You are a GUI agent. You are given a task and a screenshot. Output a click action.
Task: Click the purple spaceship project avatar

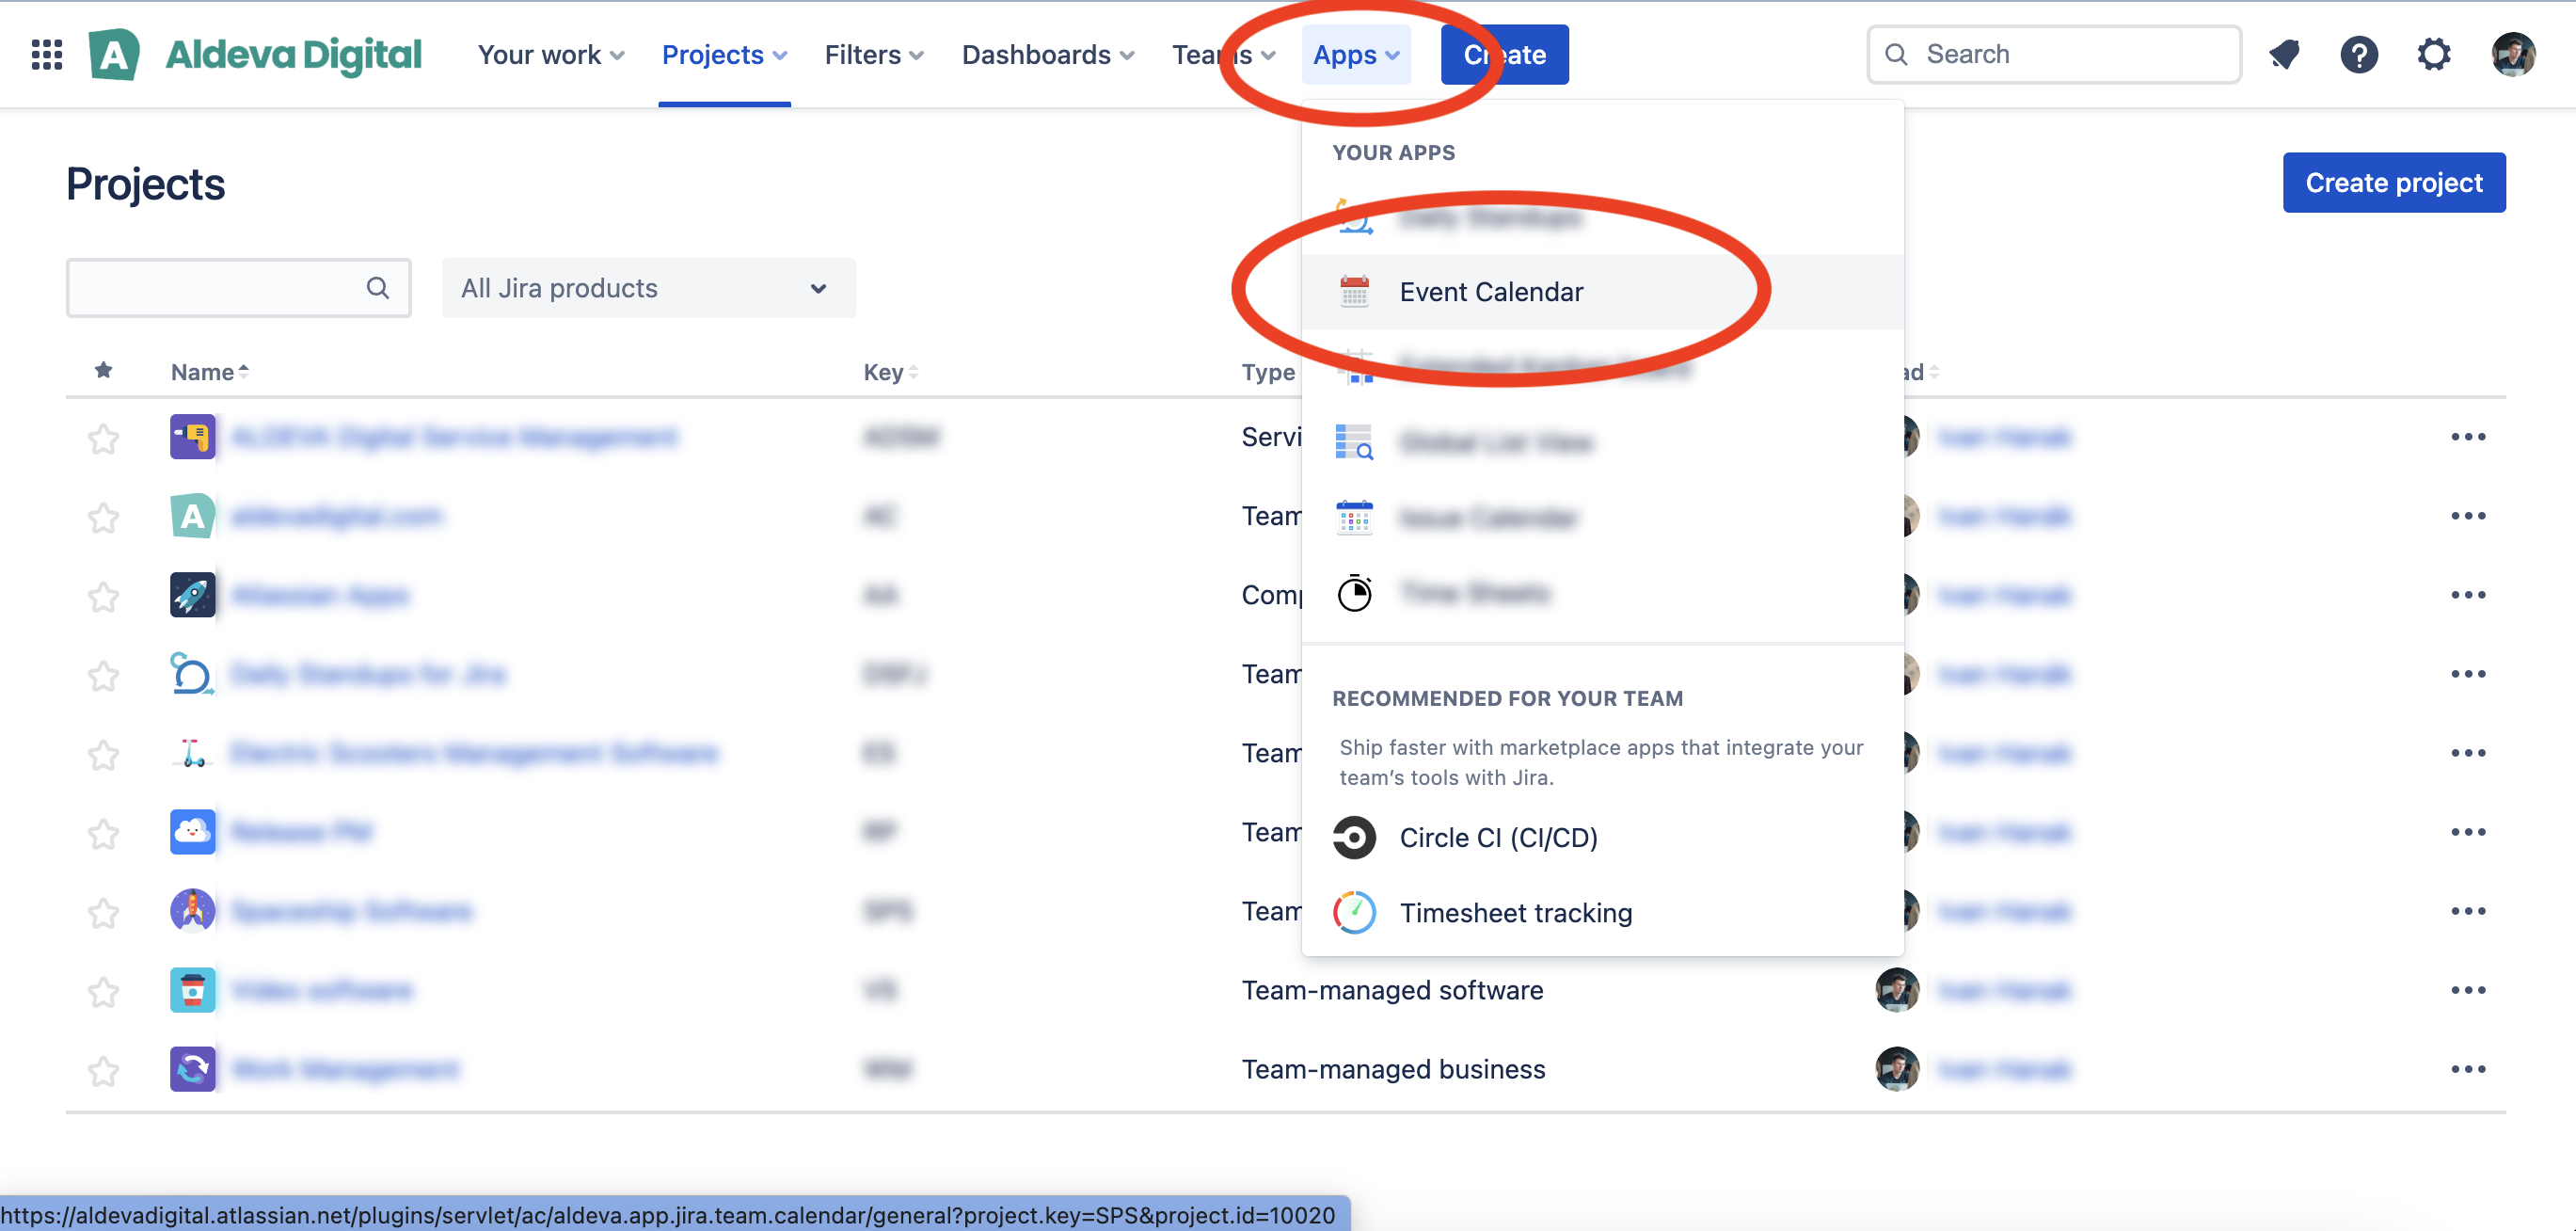pyautogui.click(x=193, y=911)
